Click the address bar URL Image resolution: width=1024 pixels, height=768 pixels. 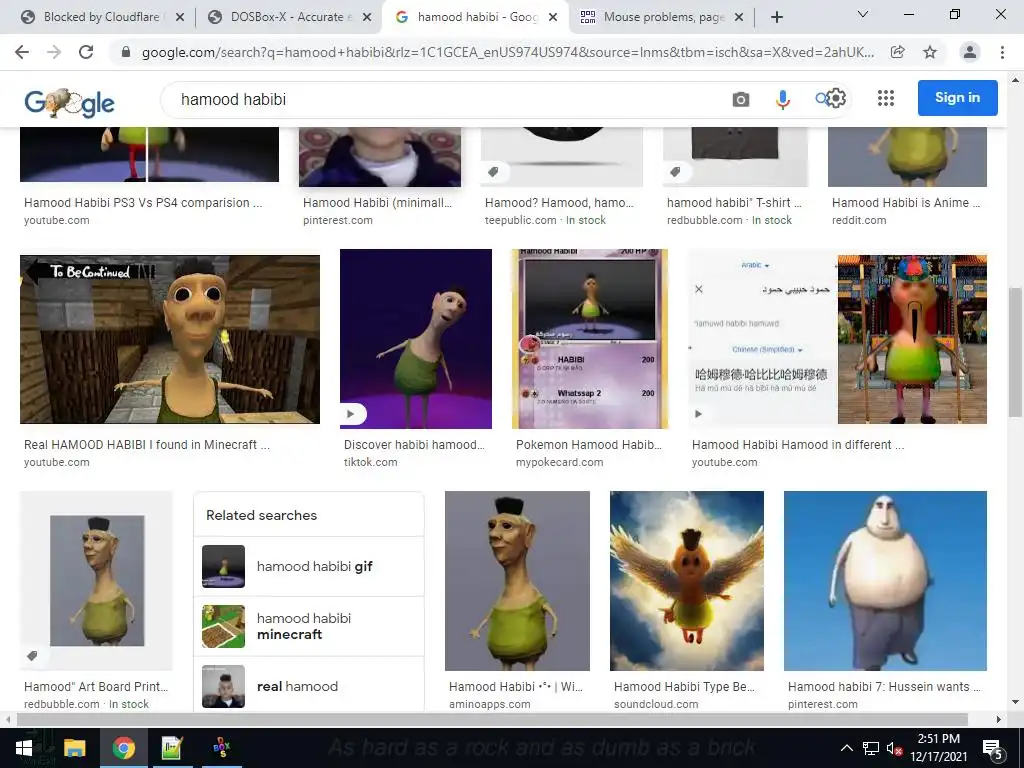[x=507, y=52]
